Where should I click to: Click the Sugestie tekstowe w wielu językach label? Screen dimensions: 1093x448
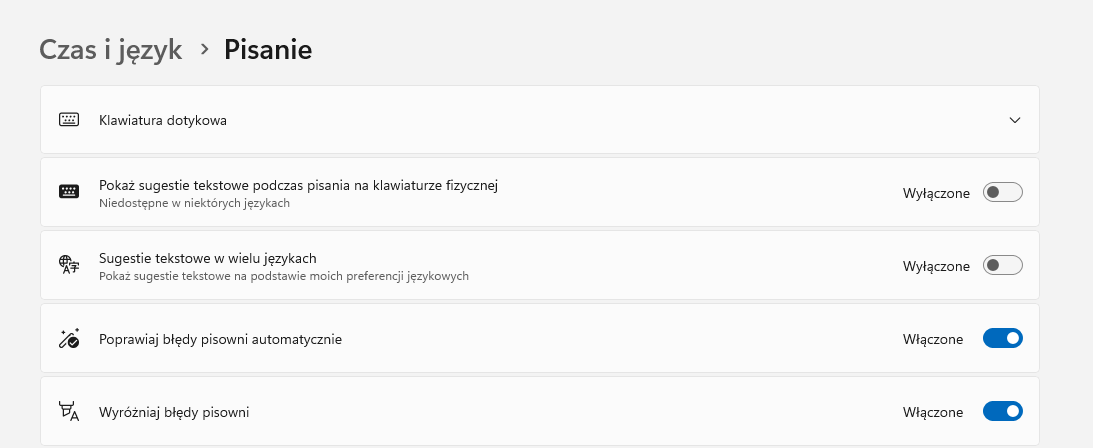pos(208,258)
